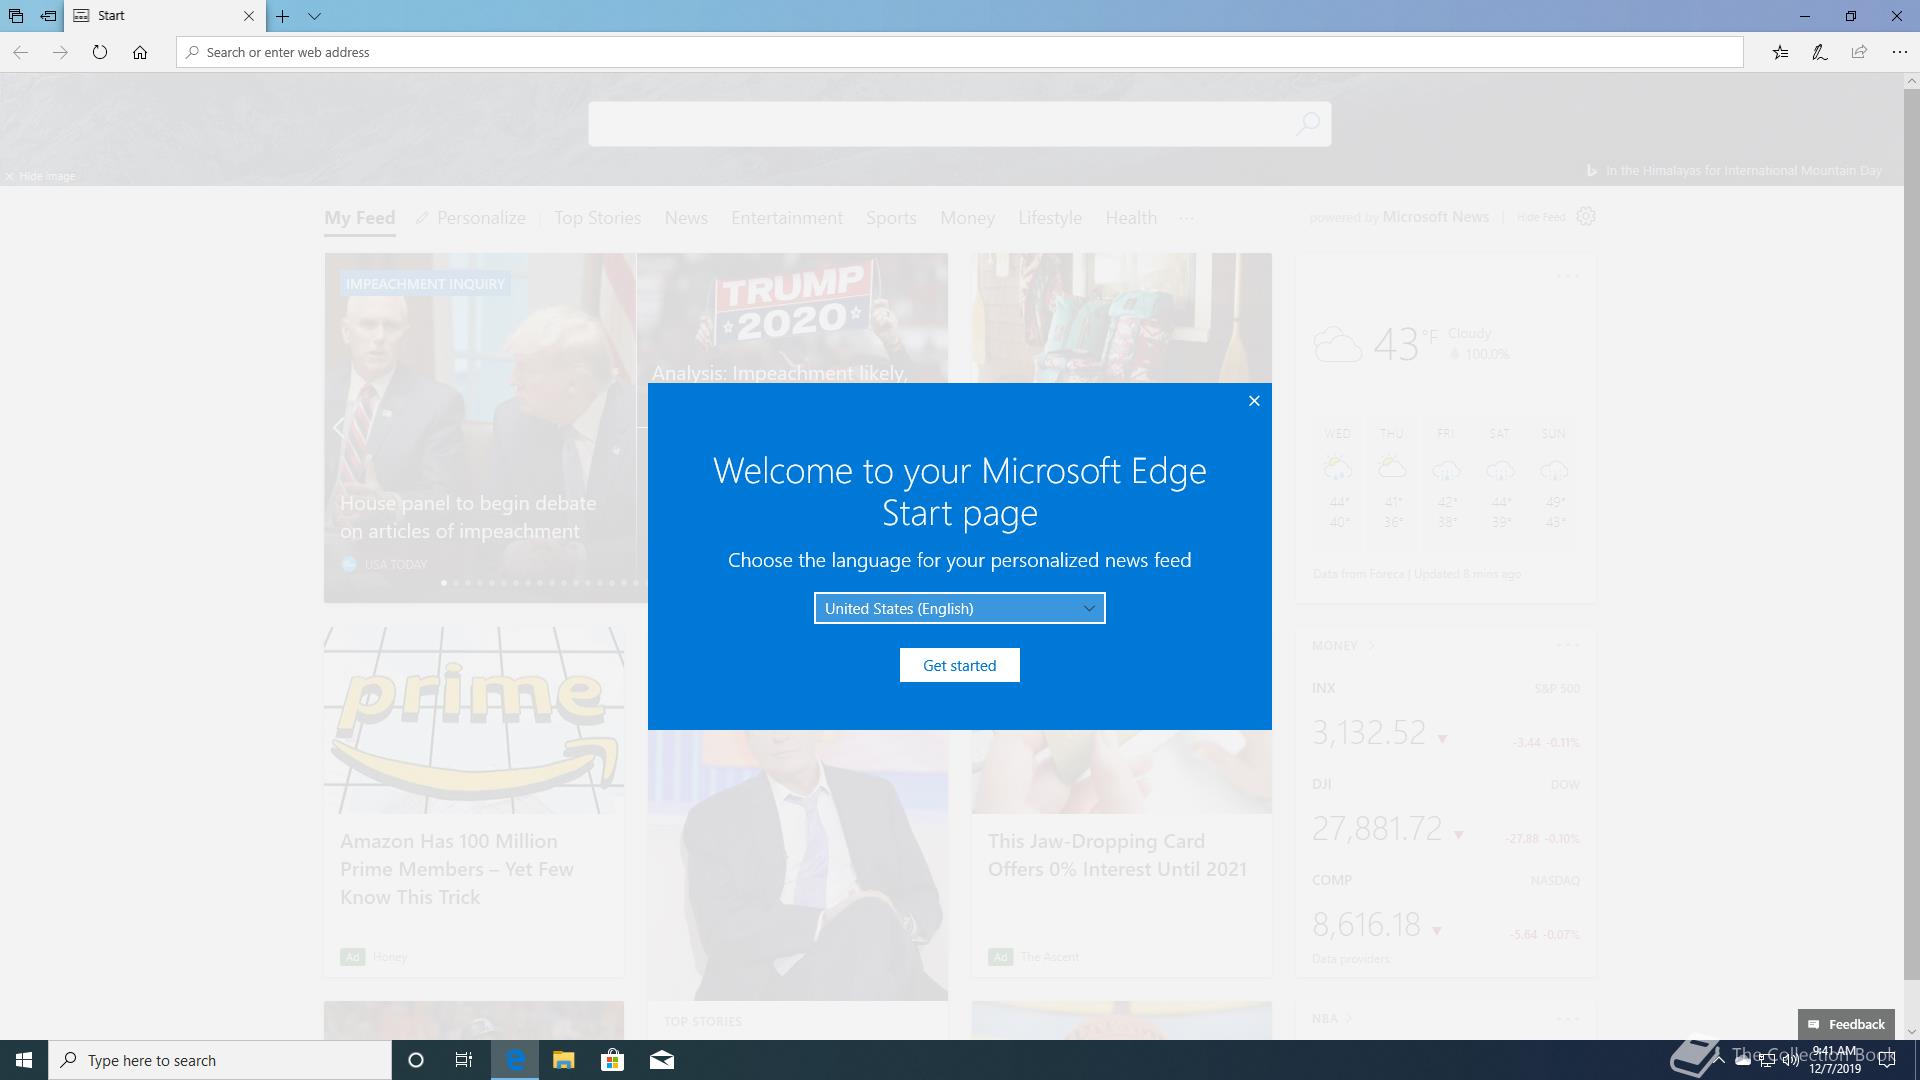Open feed settings gear icon
The width and height of the screenshot is (1920, 1080).
point(1586,216)
